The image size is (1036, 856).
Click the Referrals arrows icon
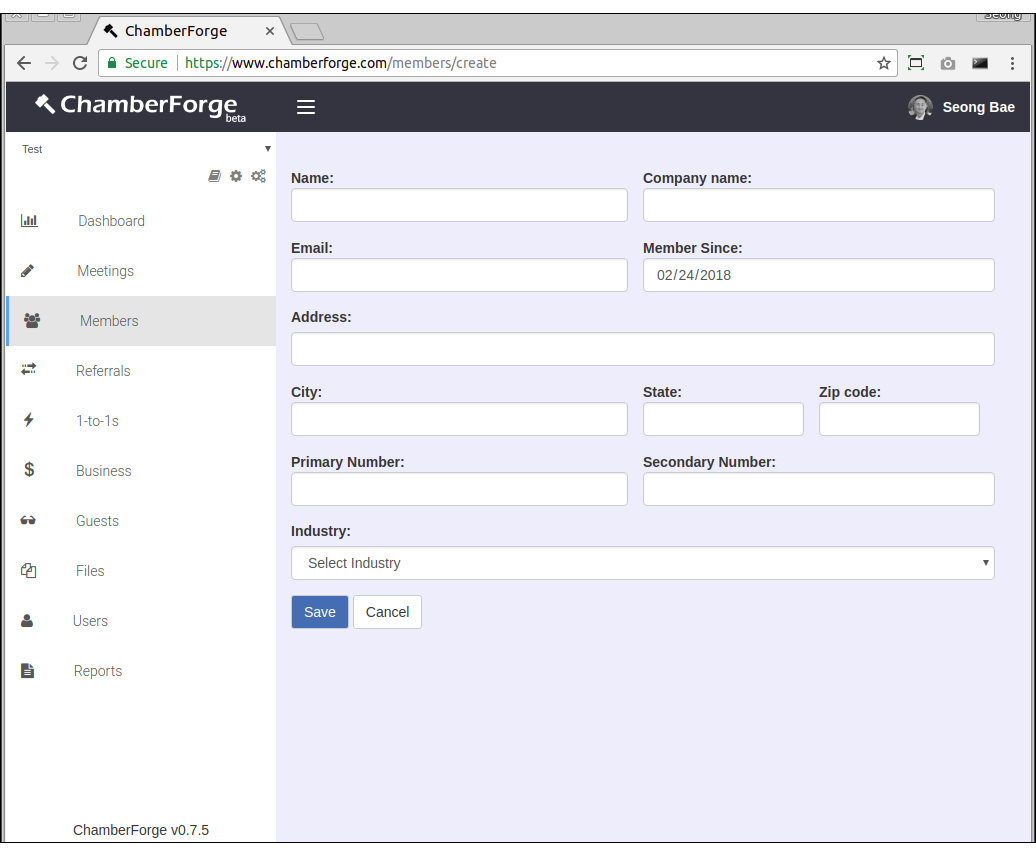click(29, 370)
